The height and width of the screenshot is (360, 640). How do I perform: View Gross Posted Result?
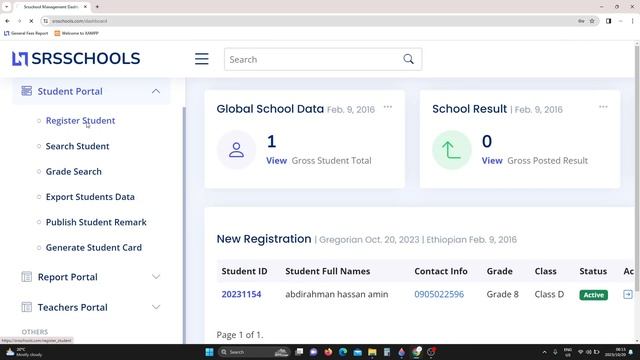(492, 161)
